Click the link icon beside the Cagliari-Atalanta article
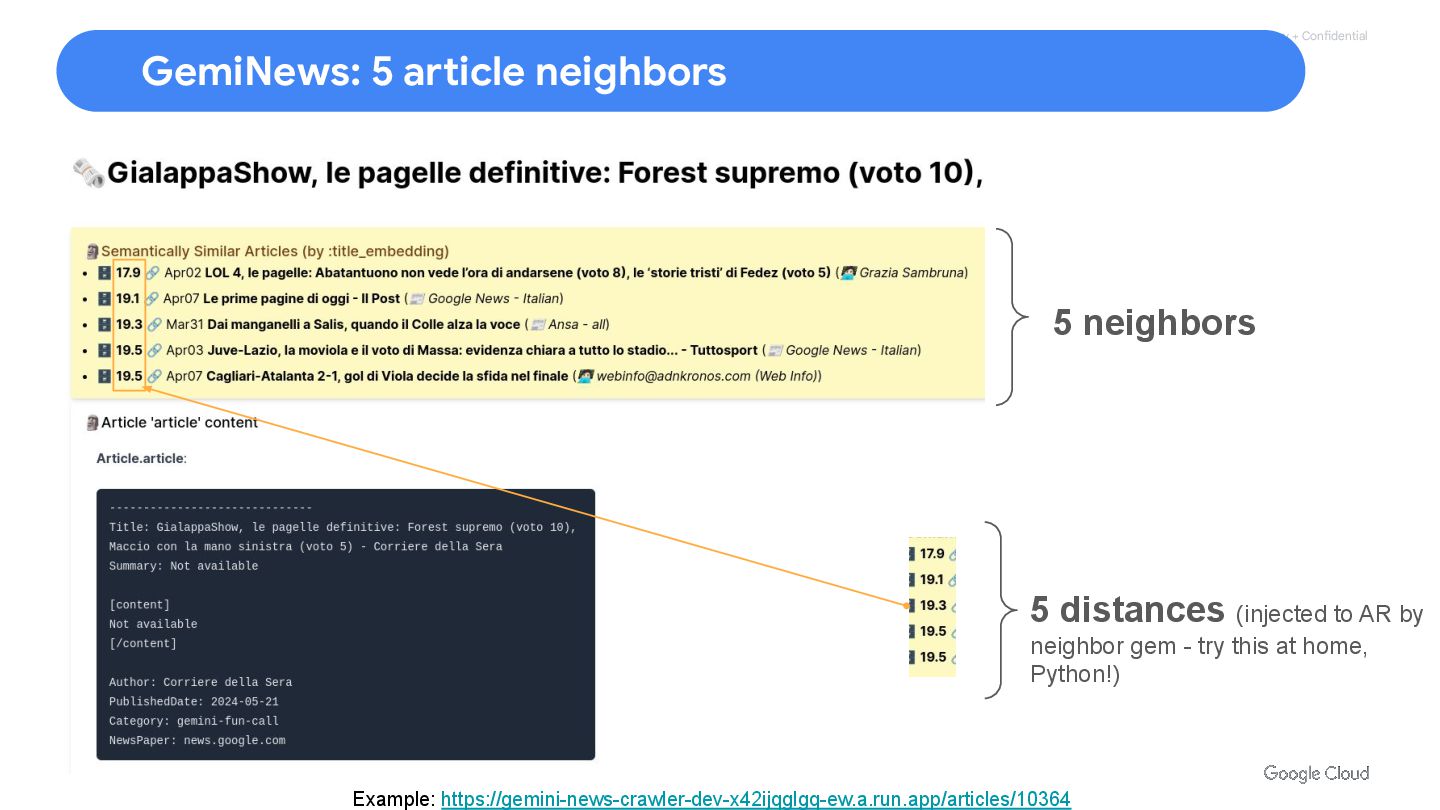Viewport: 1440px width, 810px height. pos(155,376)
